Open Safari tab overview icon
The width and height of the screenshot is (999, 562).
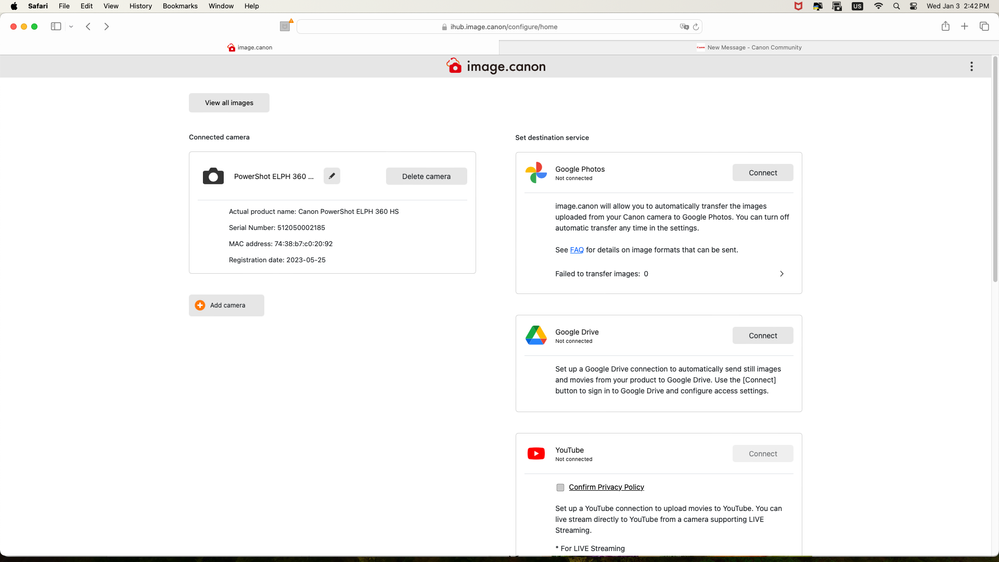click(984, 27)
